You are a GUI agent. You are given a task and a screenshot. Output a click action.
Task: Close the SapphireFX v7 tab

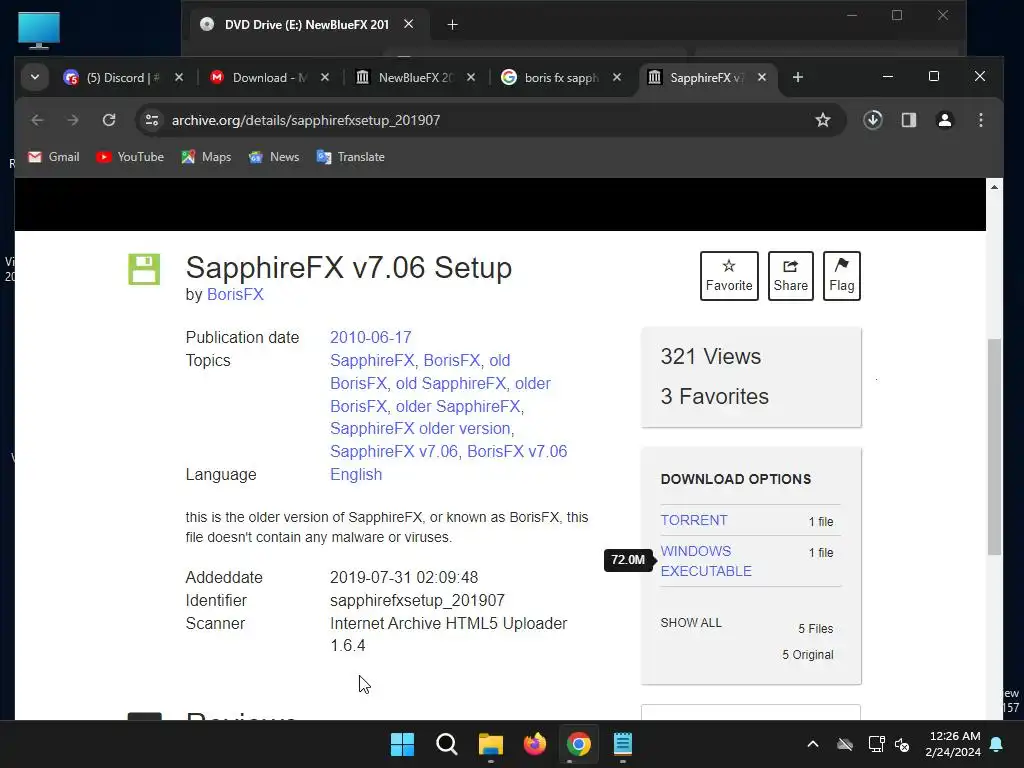pyautogui.click(x=761, y=78)
